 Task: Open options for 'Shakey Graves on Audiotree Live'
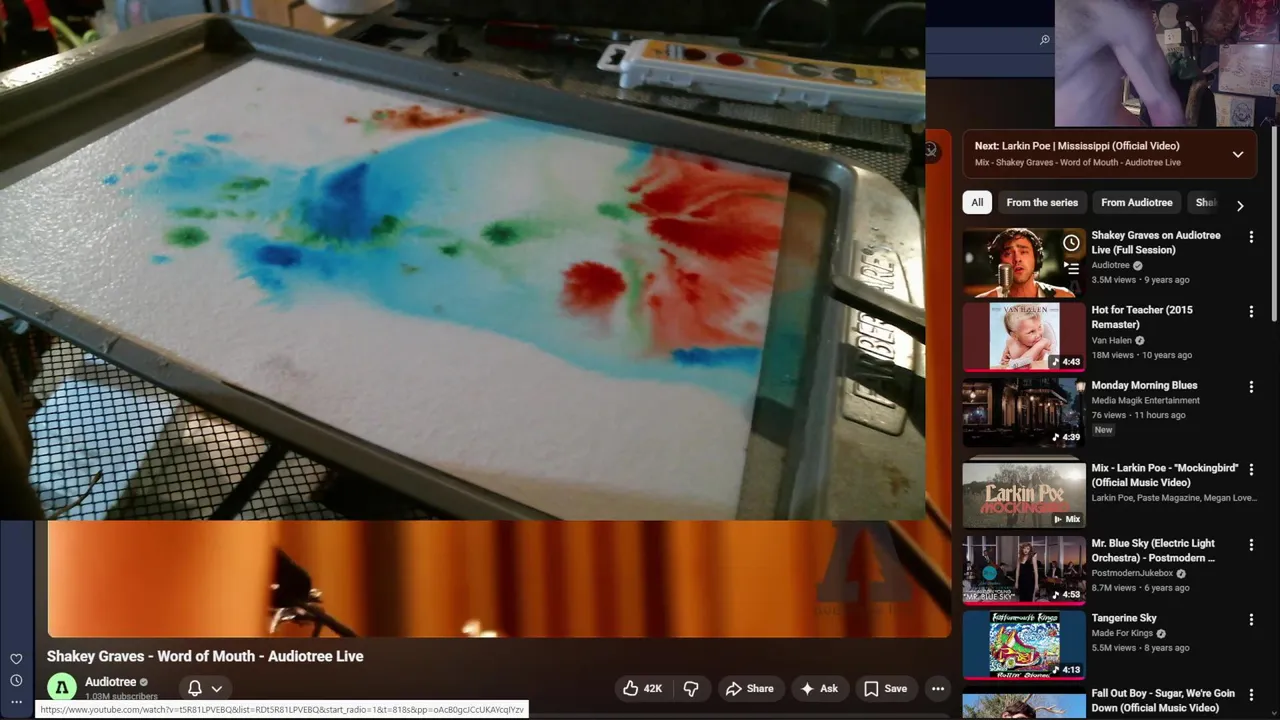pyautogui.click(x=1251, y=237)
